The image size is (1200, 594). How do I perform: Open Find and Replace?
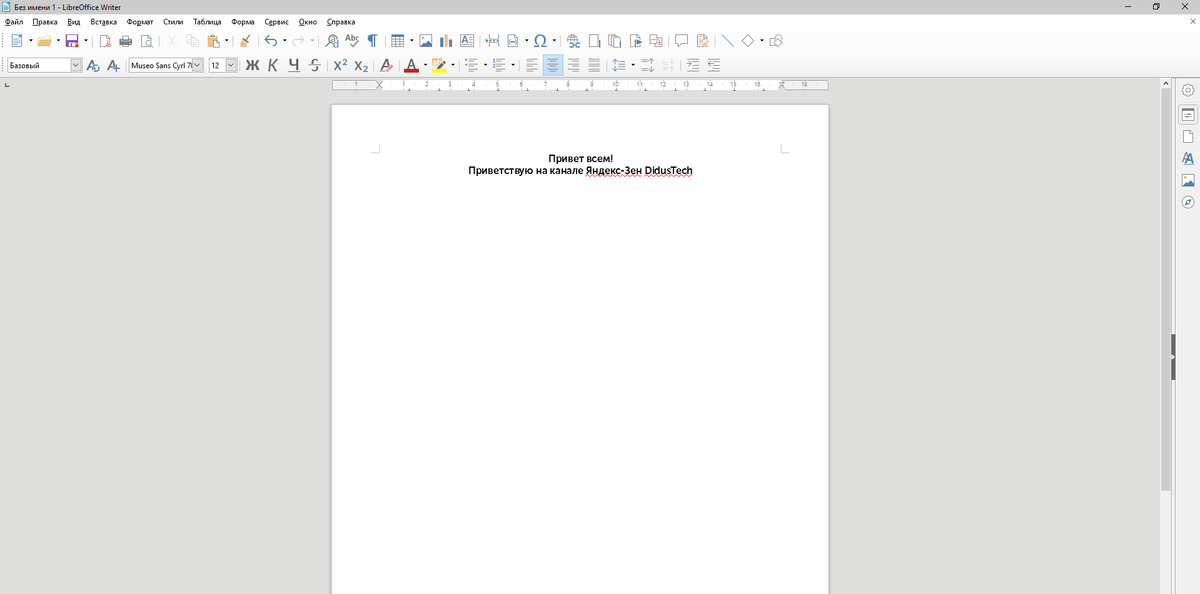pos(333,41)
